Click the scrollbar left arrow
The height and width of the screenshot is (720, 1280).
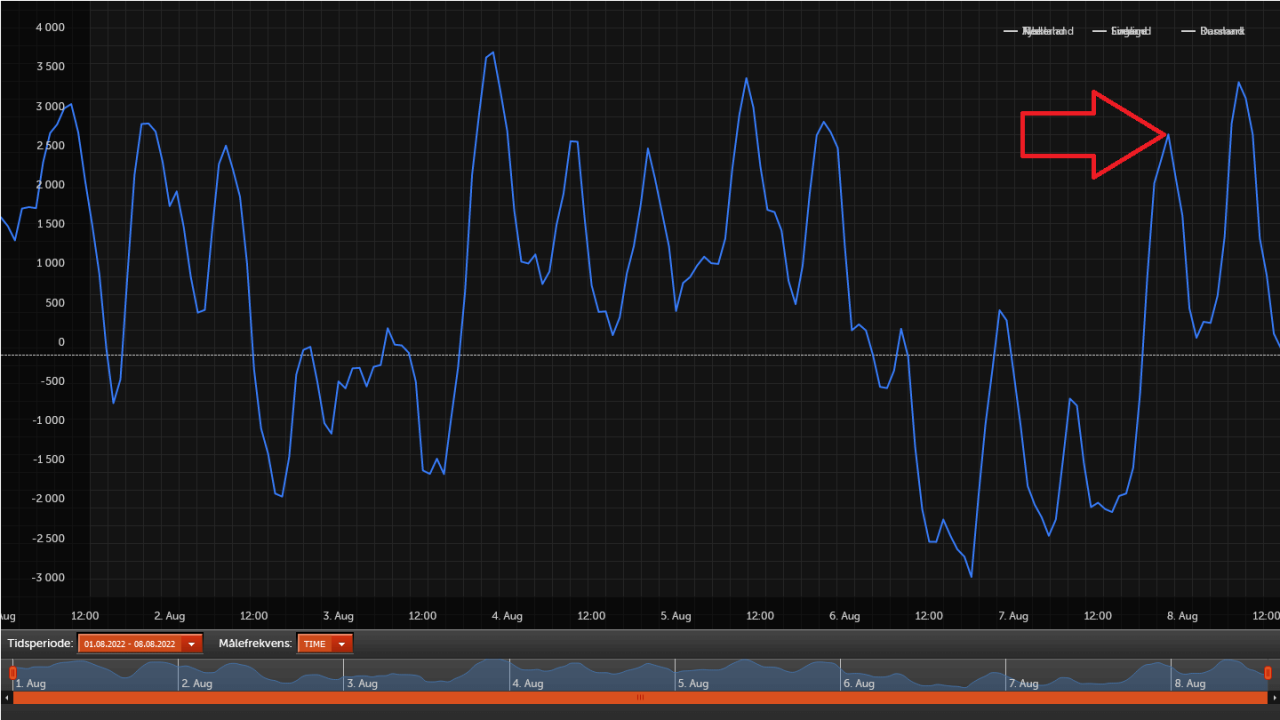(x=6, y=697)
